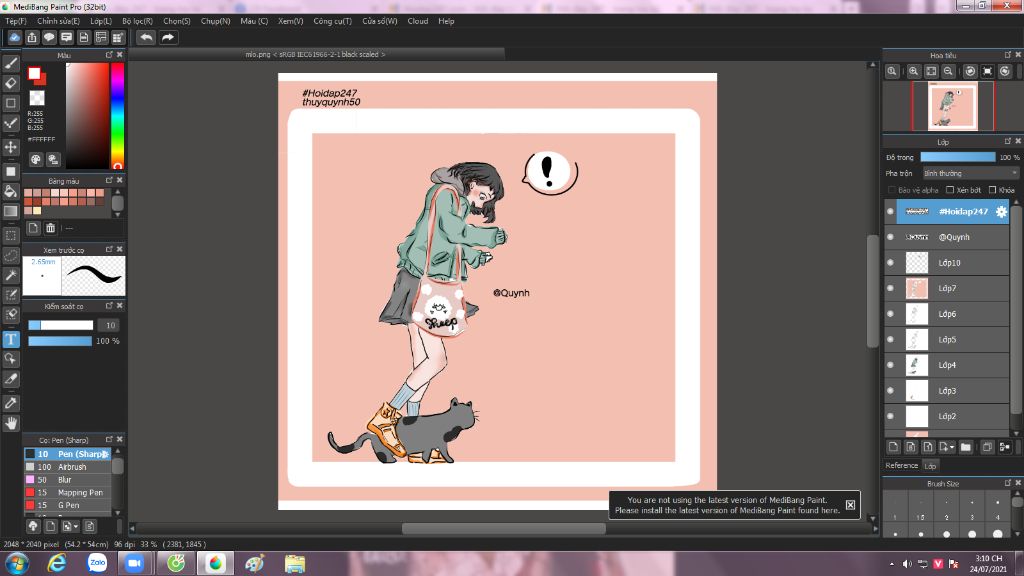Open add-layer dropdown arrow in layer panel

pos(952,447)
